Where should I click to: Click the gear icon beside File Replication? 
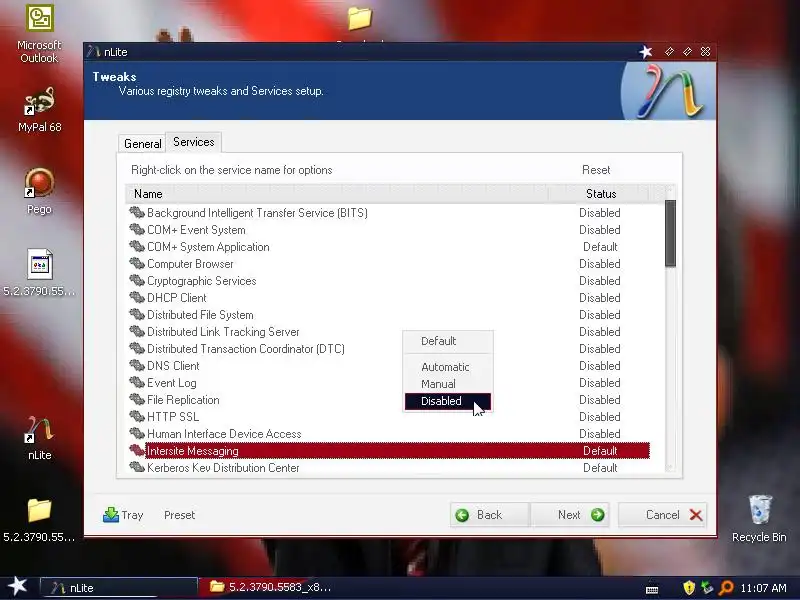coord(137,399)
